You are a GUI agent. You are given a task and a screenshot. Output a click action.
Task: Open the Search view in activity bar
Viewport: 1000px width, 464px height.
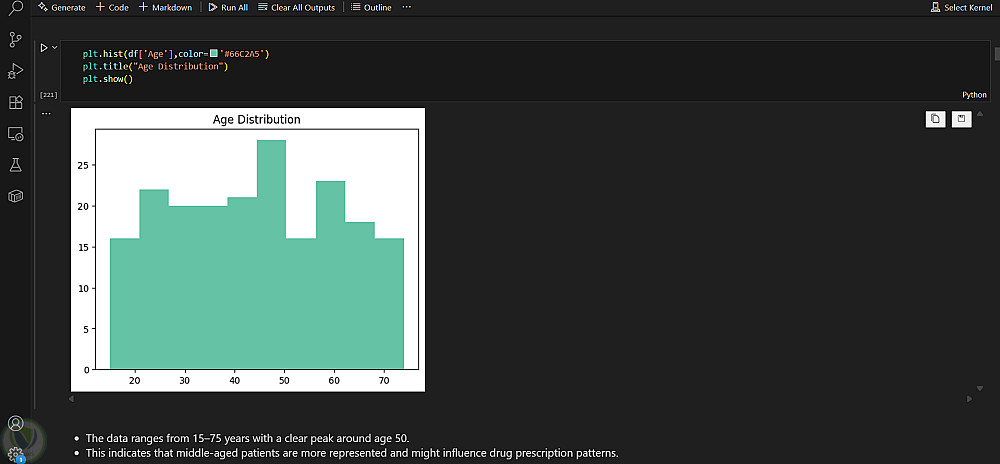[x=15, y=9]
